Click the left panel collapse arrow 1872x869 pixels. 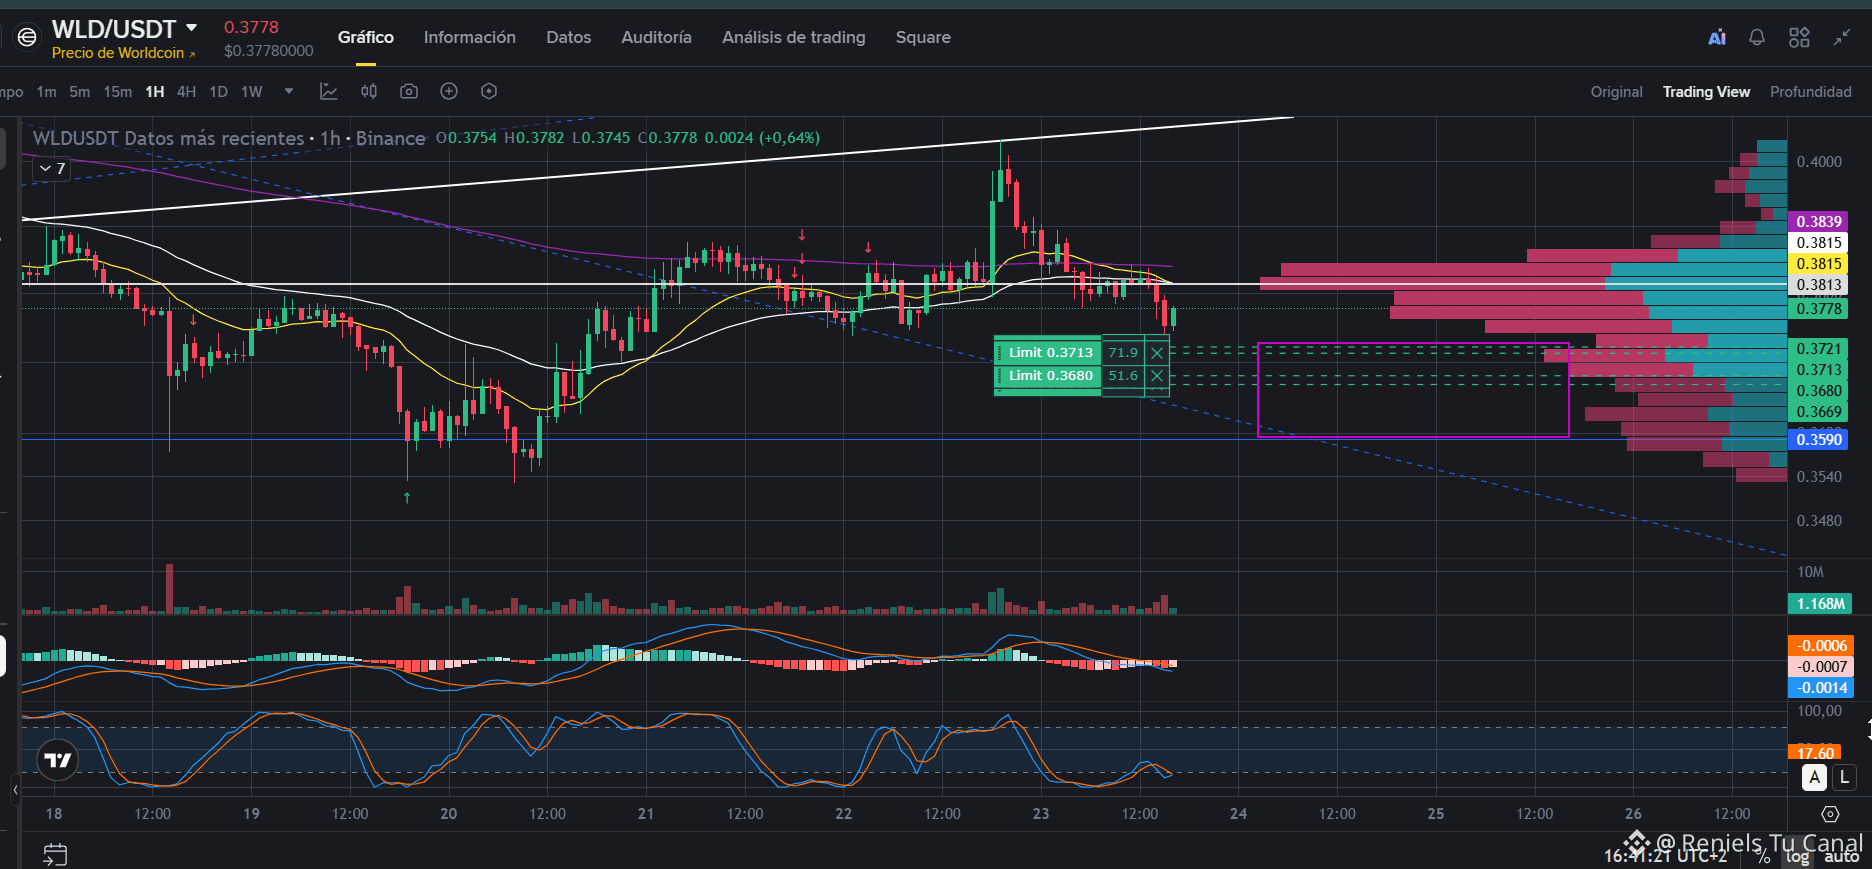[x=16, y=790]
